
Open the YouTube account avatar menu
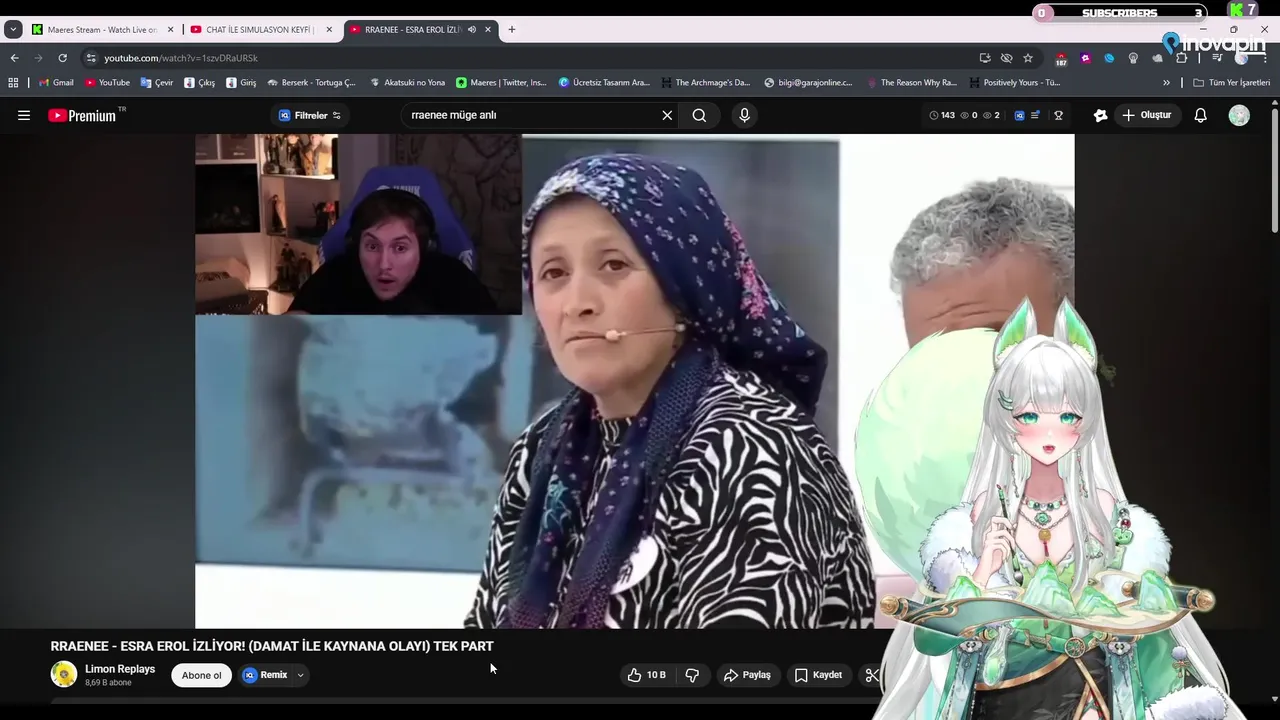click(x=1239, y=115)
